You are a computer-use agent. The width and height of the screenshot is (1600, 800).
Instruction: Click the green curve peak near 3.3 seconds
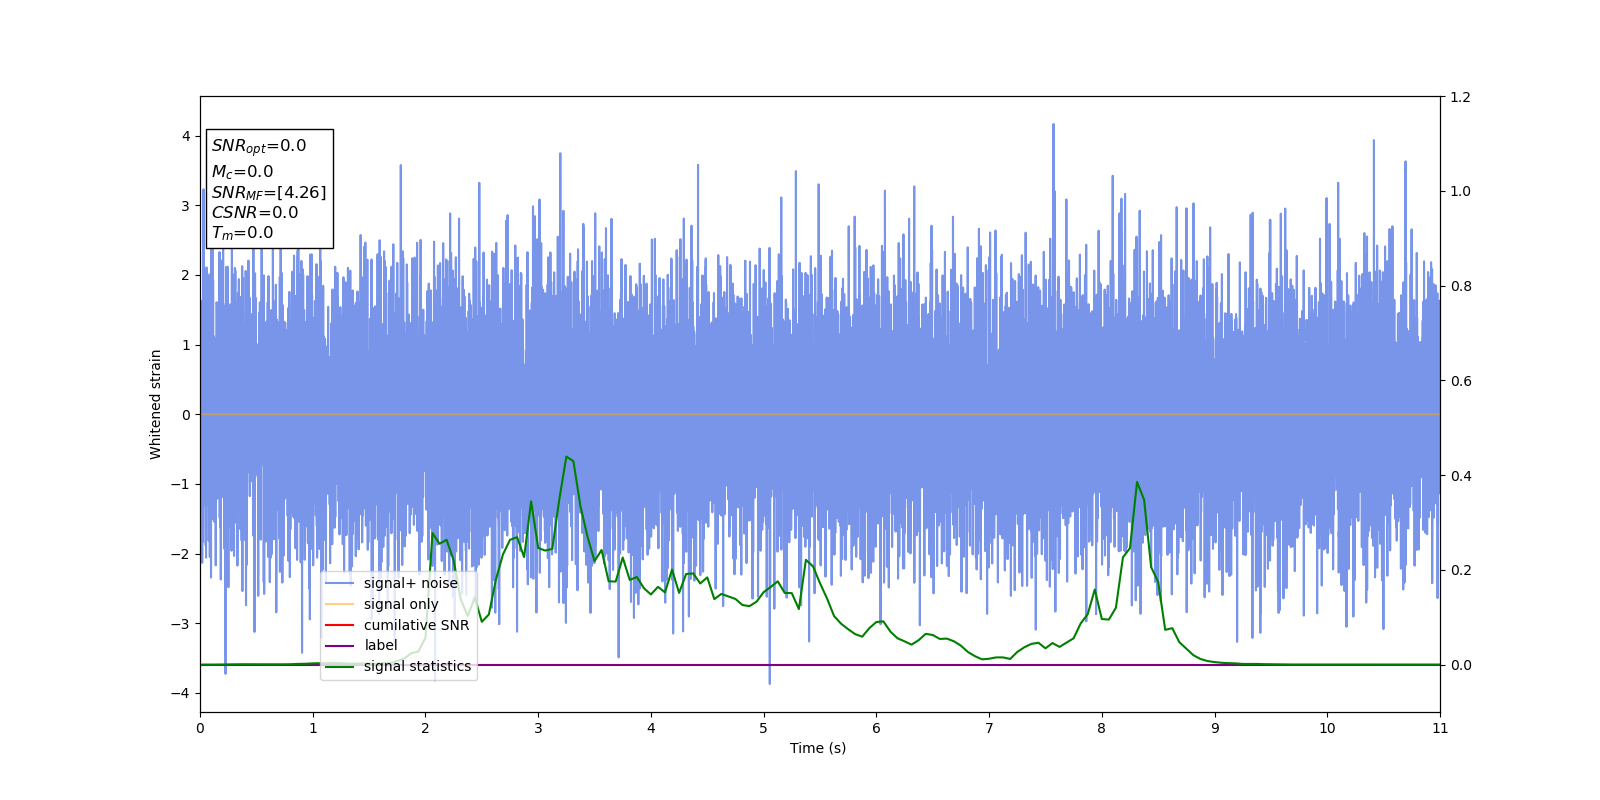click(x=567, y=457)
